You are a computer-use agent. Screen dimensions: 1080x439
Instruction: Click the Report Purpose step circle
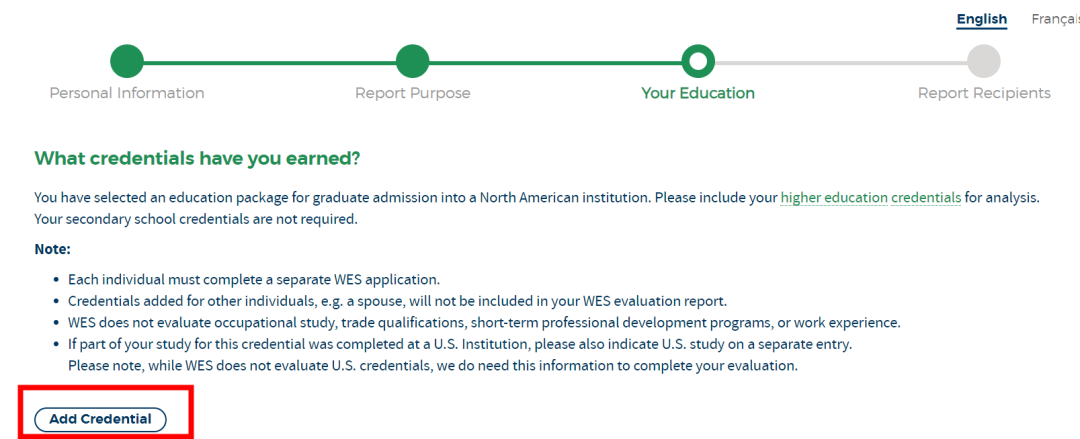[x=412, y=62]
